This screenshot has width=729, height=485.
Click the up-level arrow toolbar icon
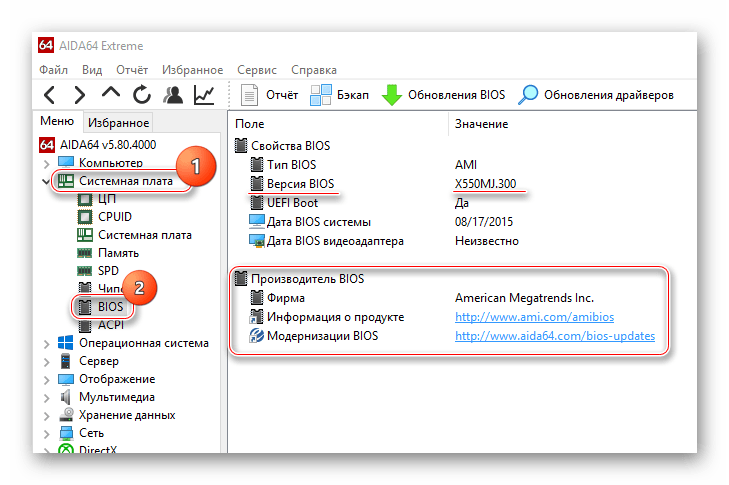click(111, 93)
